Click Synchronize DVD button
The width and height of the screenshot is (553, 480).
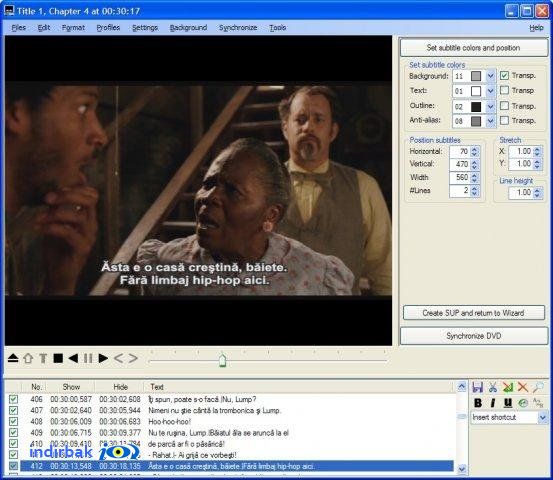(x=474, y=336)
